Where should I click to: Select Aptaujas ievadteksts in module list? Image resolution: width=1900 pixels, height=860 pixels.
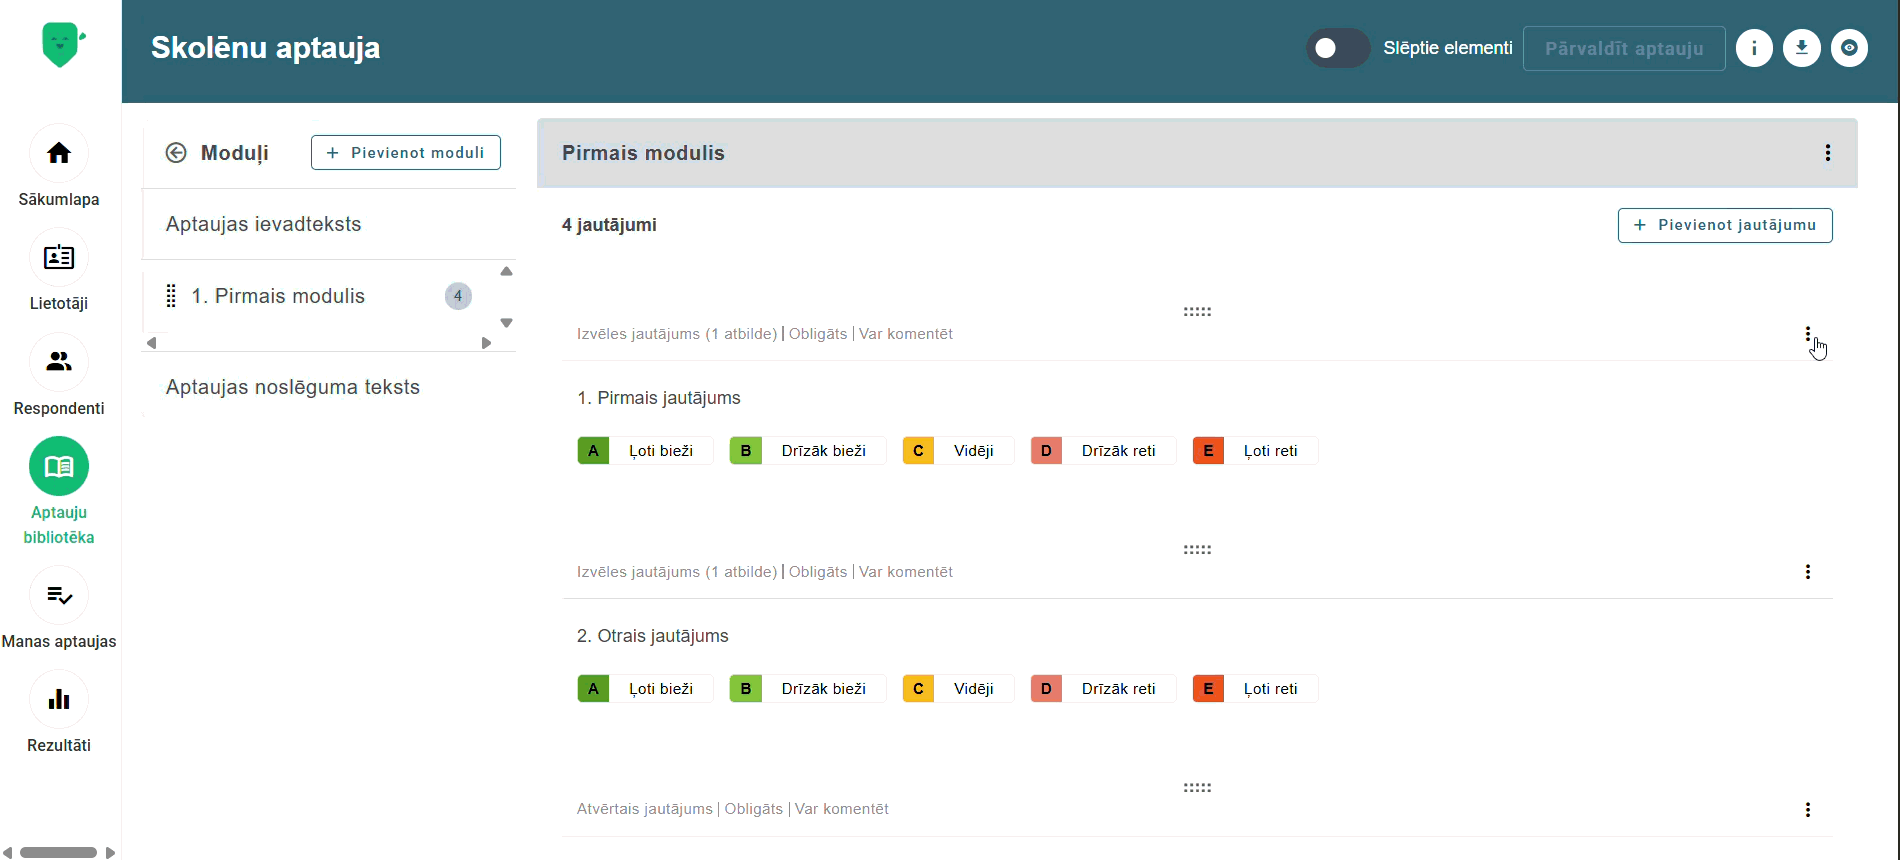[x=264, y=224]
